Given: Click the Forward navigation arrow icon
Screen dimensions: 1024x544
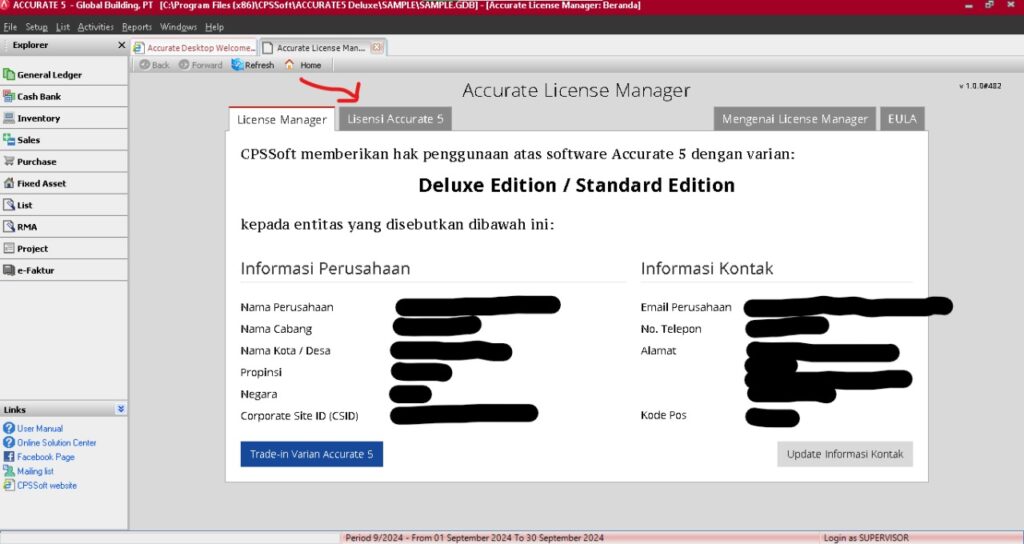Looking at the screenshot, I should (184, 65).
